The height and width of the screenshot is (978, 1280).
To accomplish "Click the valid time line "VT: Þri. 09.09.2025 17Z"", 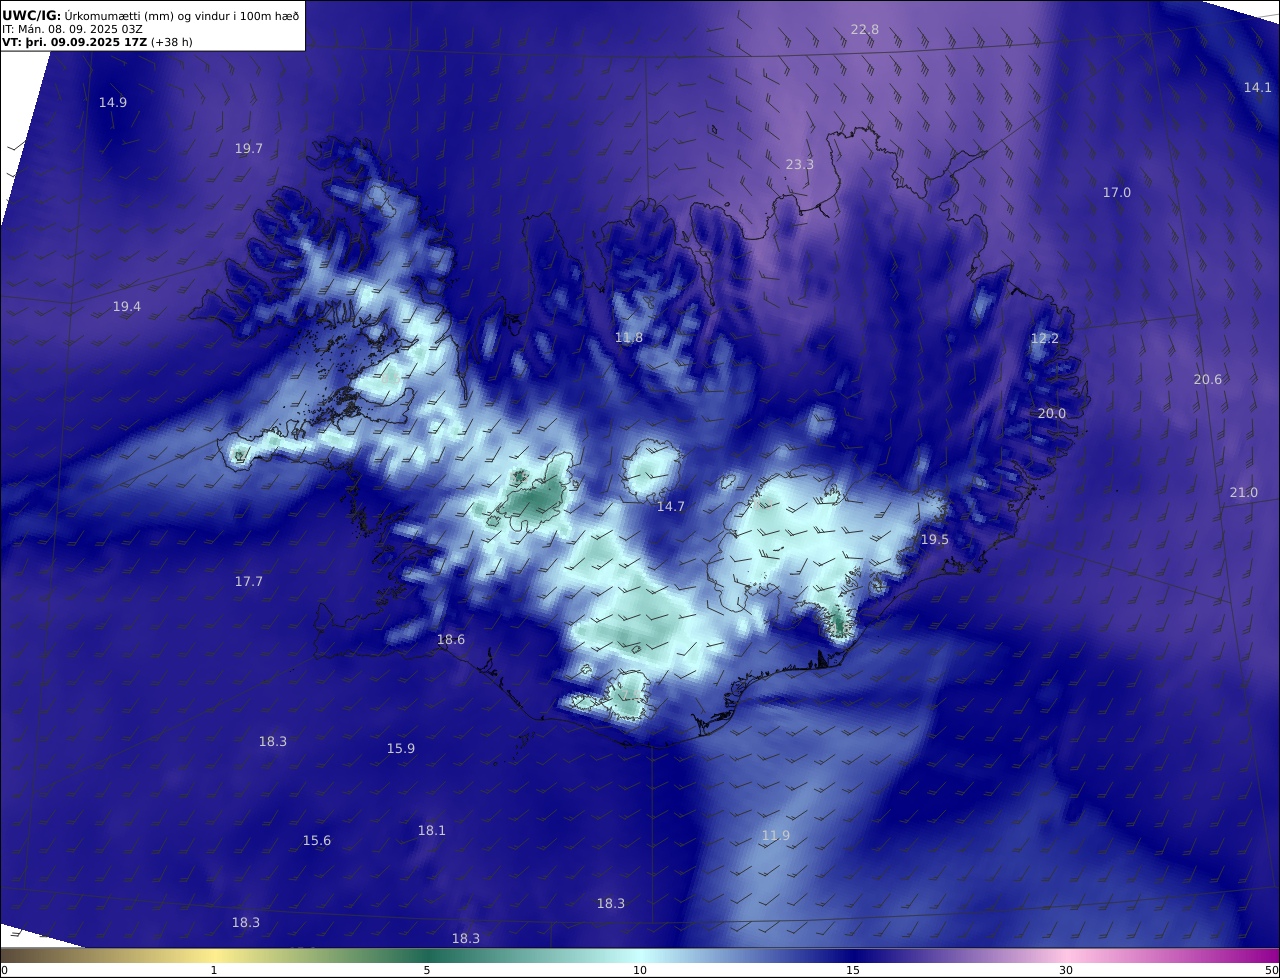I will pos(75,42).
